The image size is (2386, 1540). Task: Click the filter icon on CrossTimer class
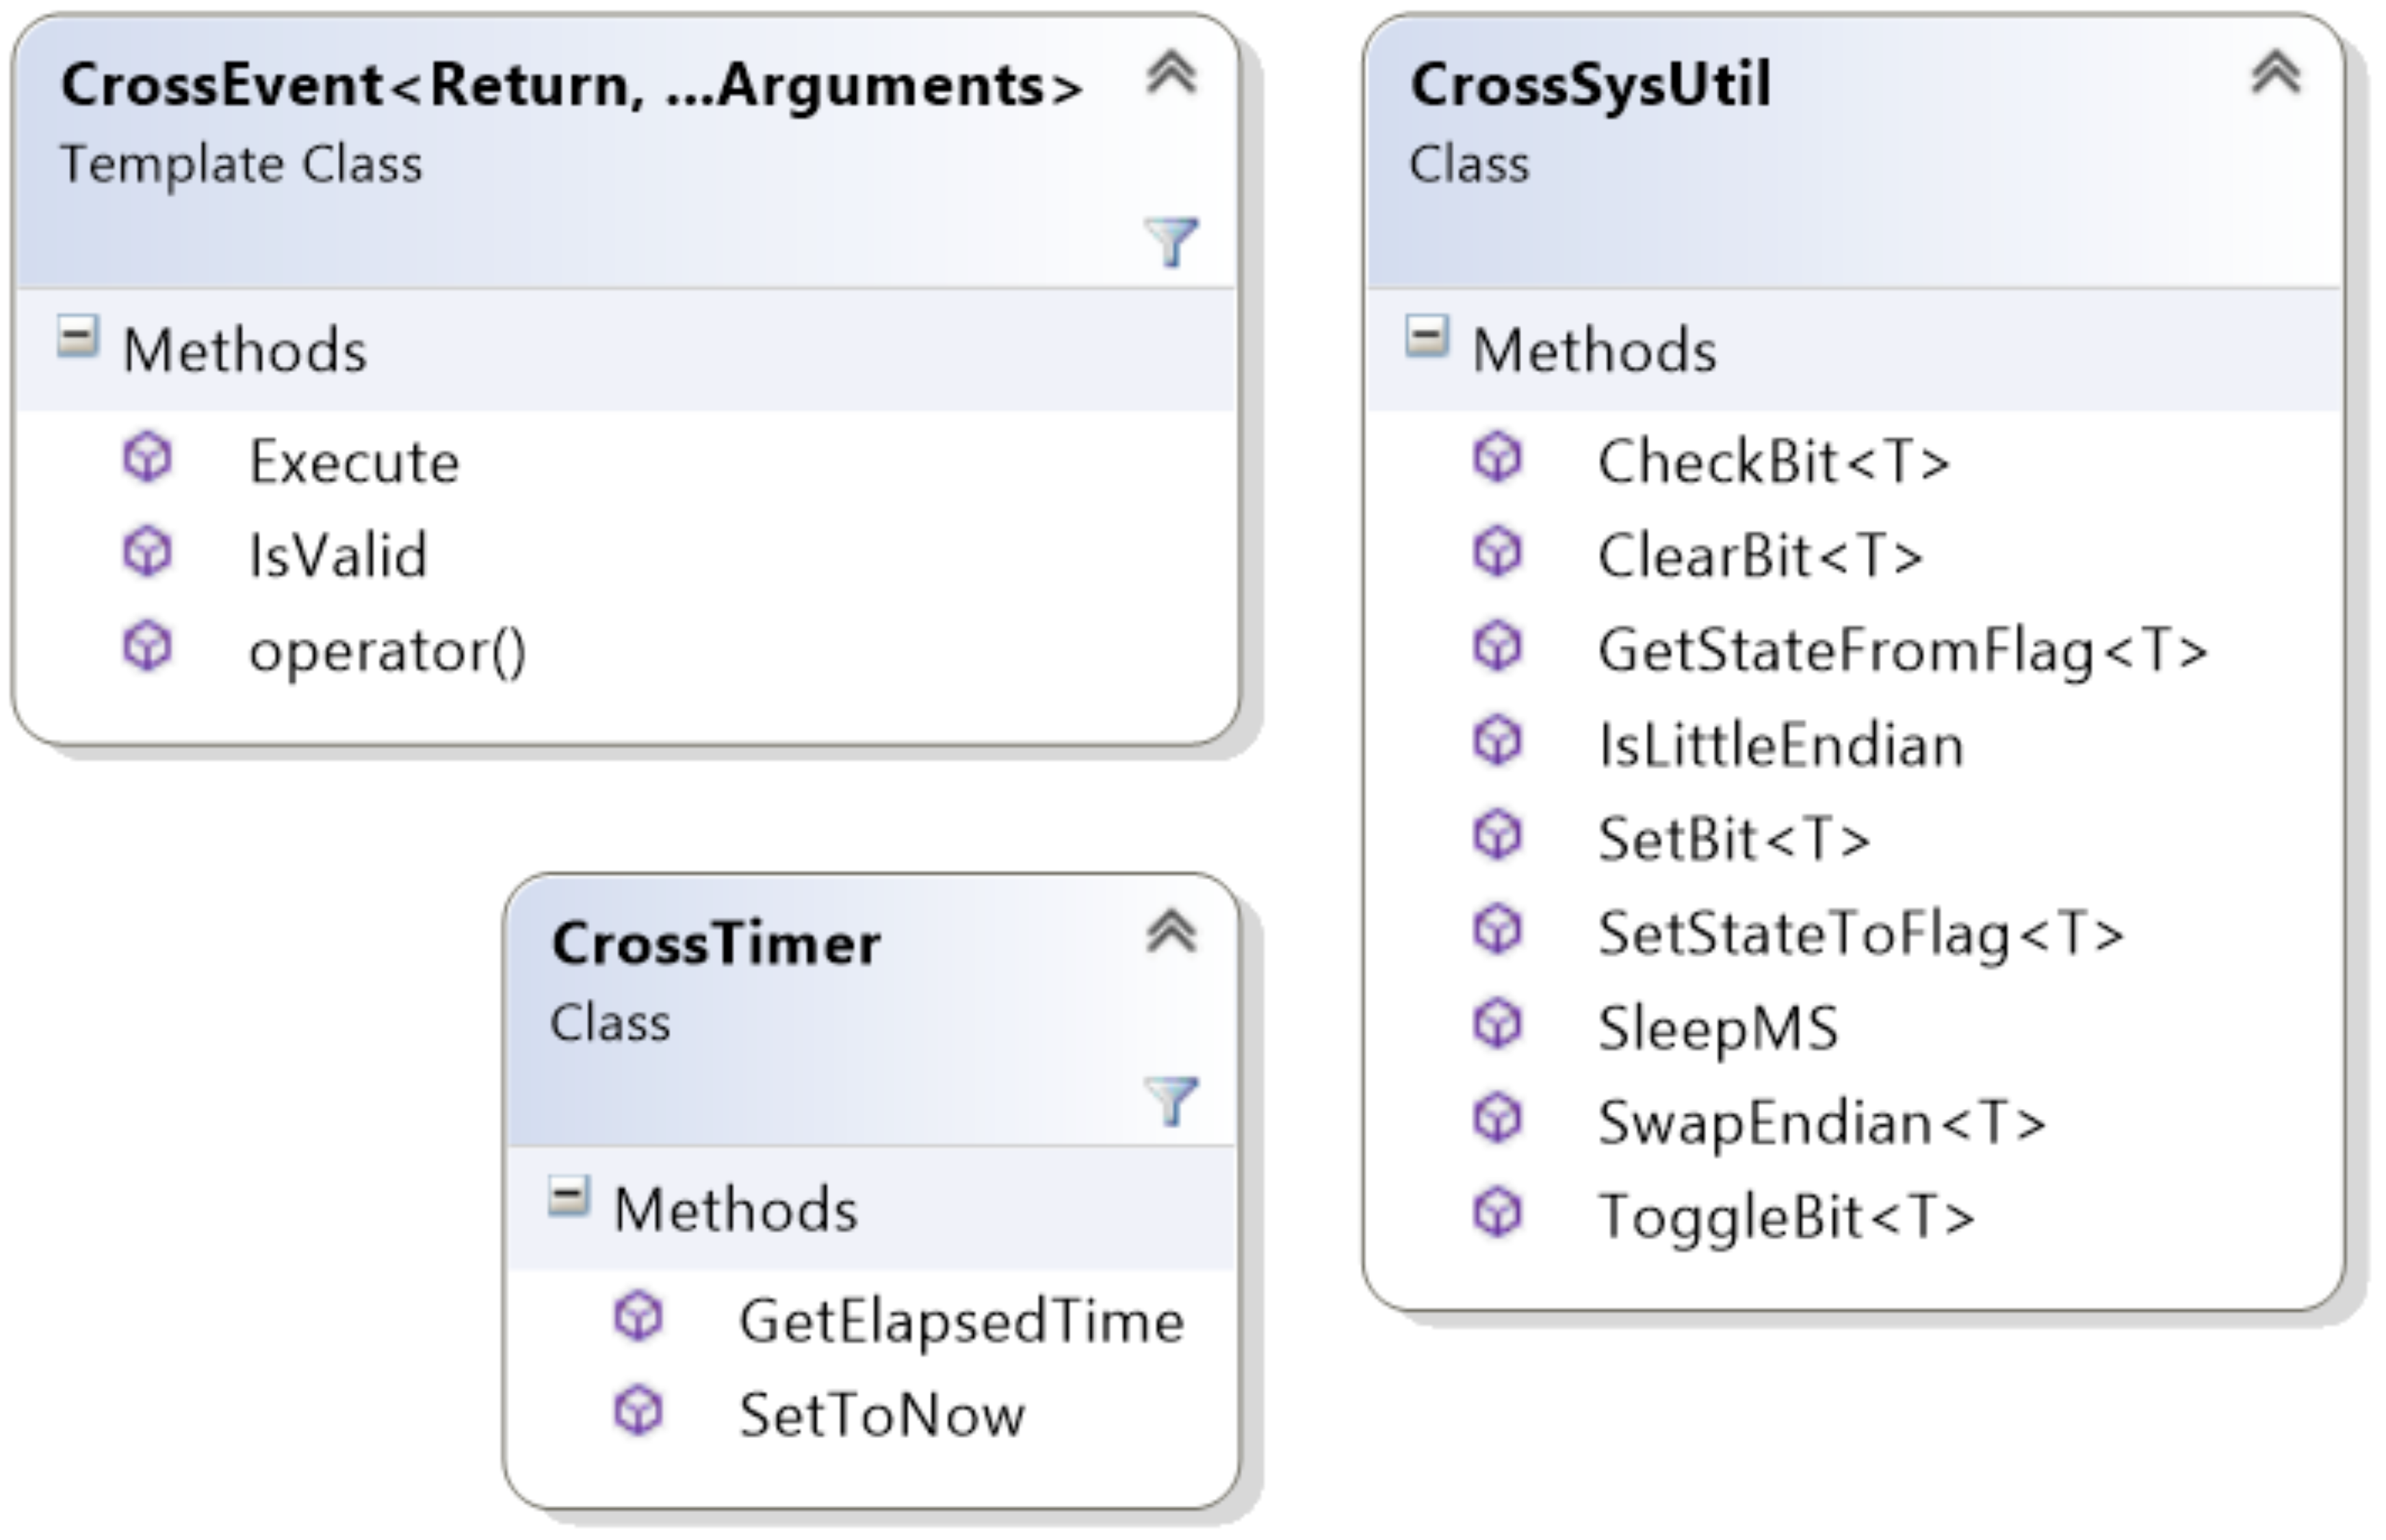[x=1171, y=1100]
